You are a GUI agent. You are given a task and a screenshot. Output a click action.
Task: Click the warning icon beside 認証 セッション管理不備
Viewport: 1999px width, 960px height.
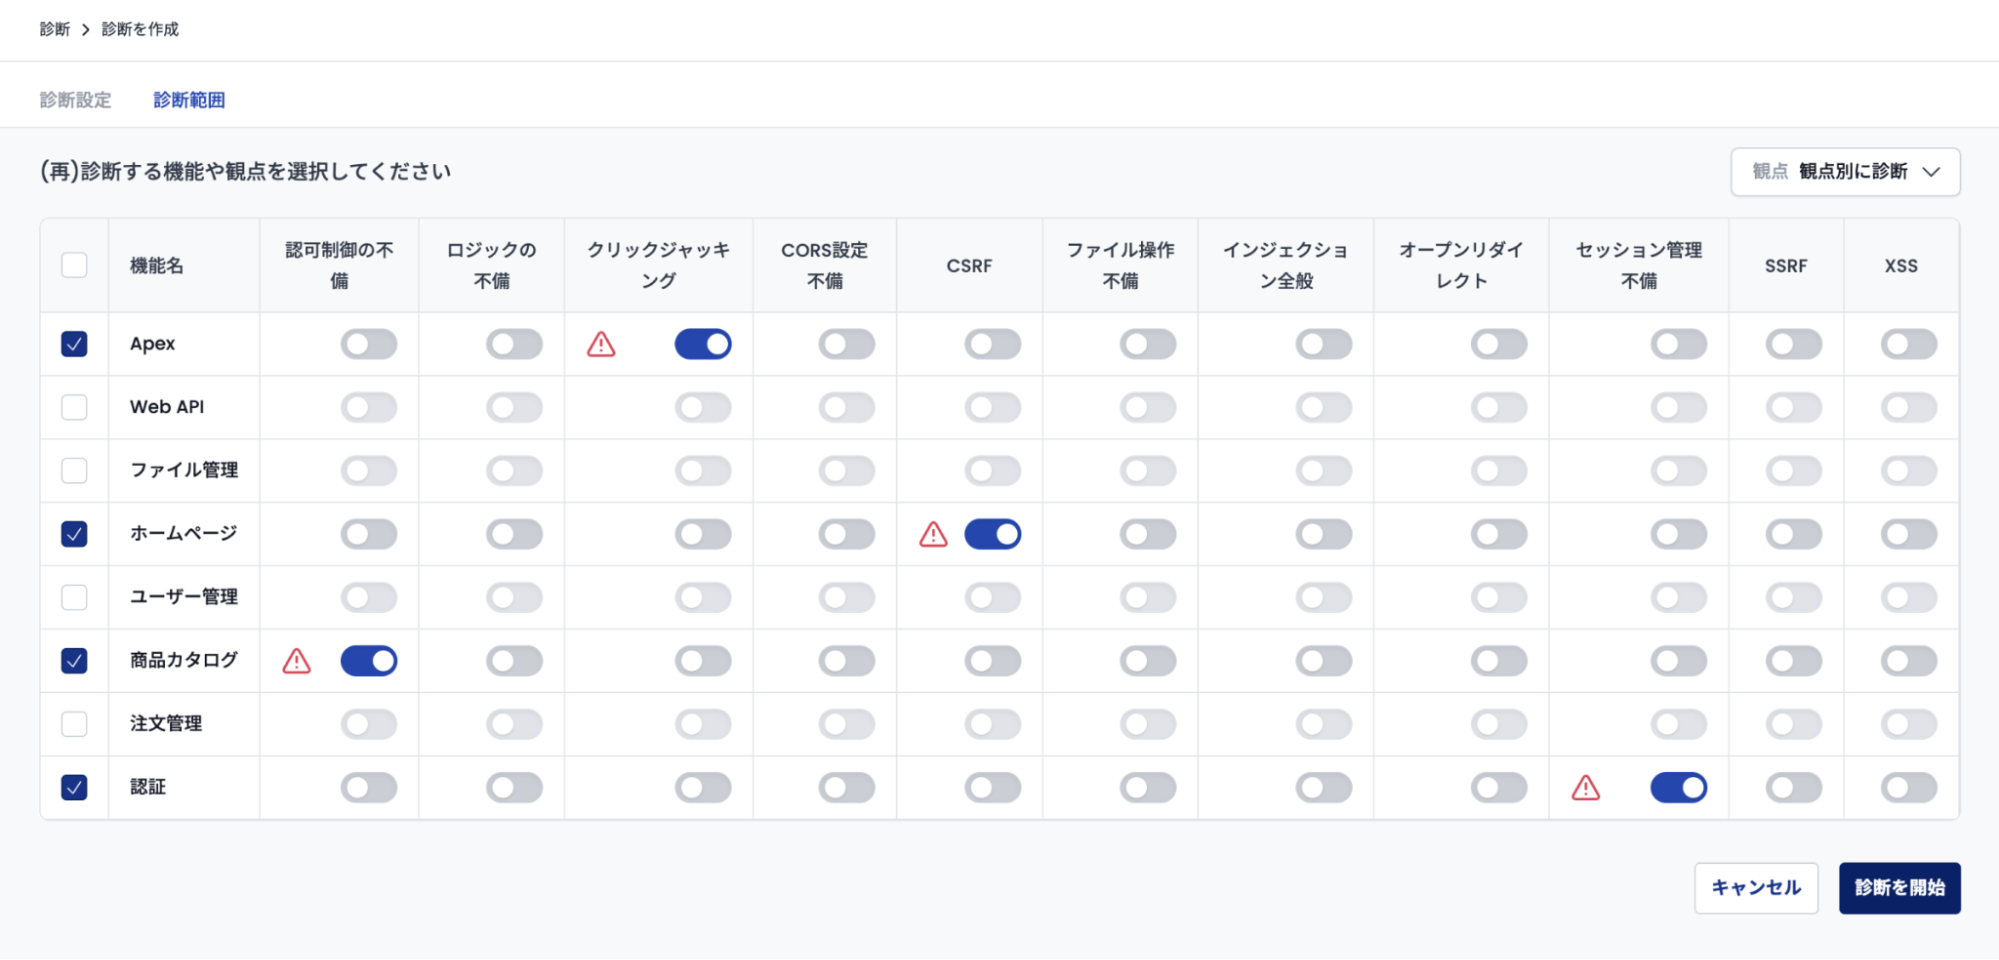[x=1585, y=788]
